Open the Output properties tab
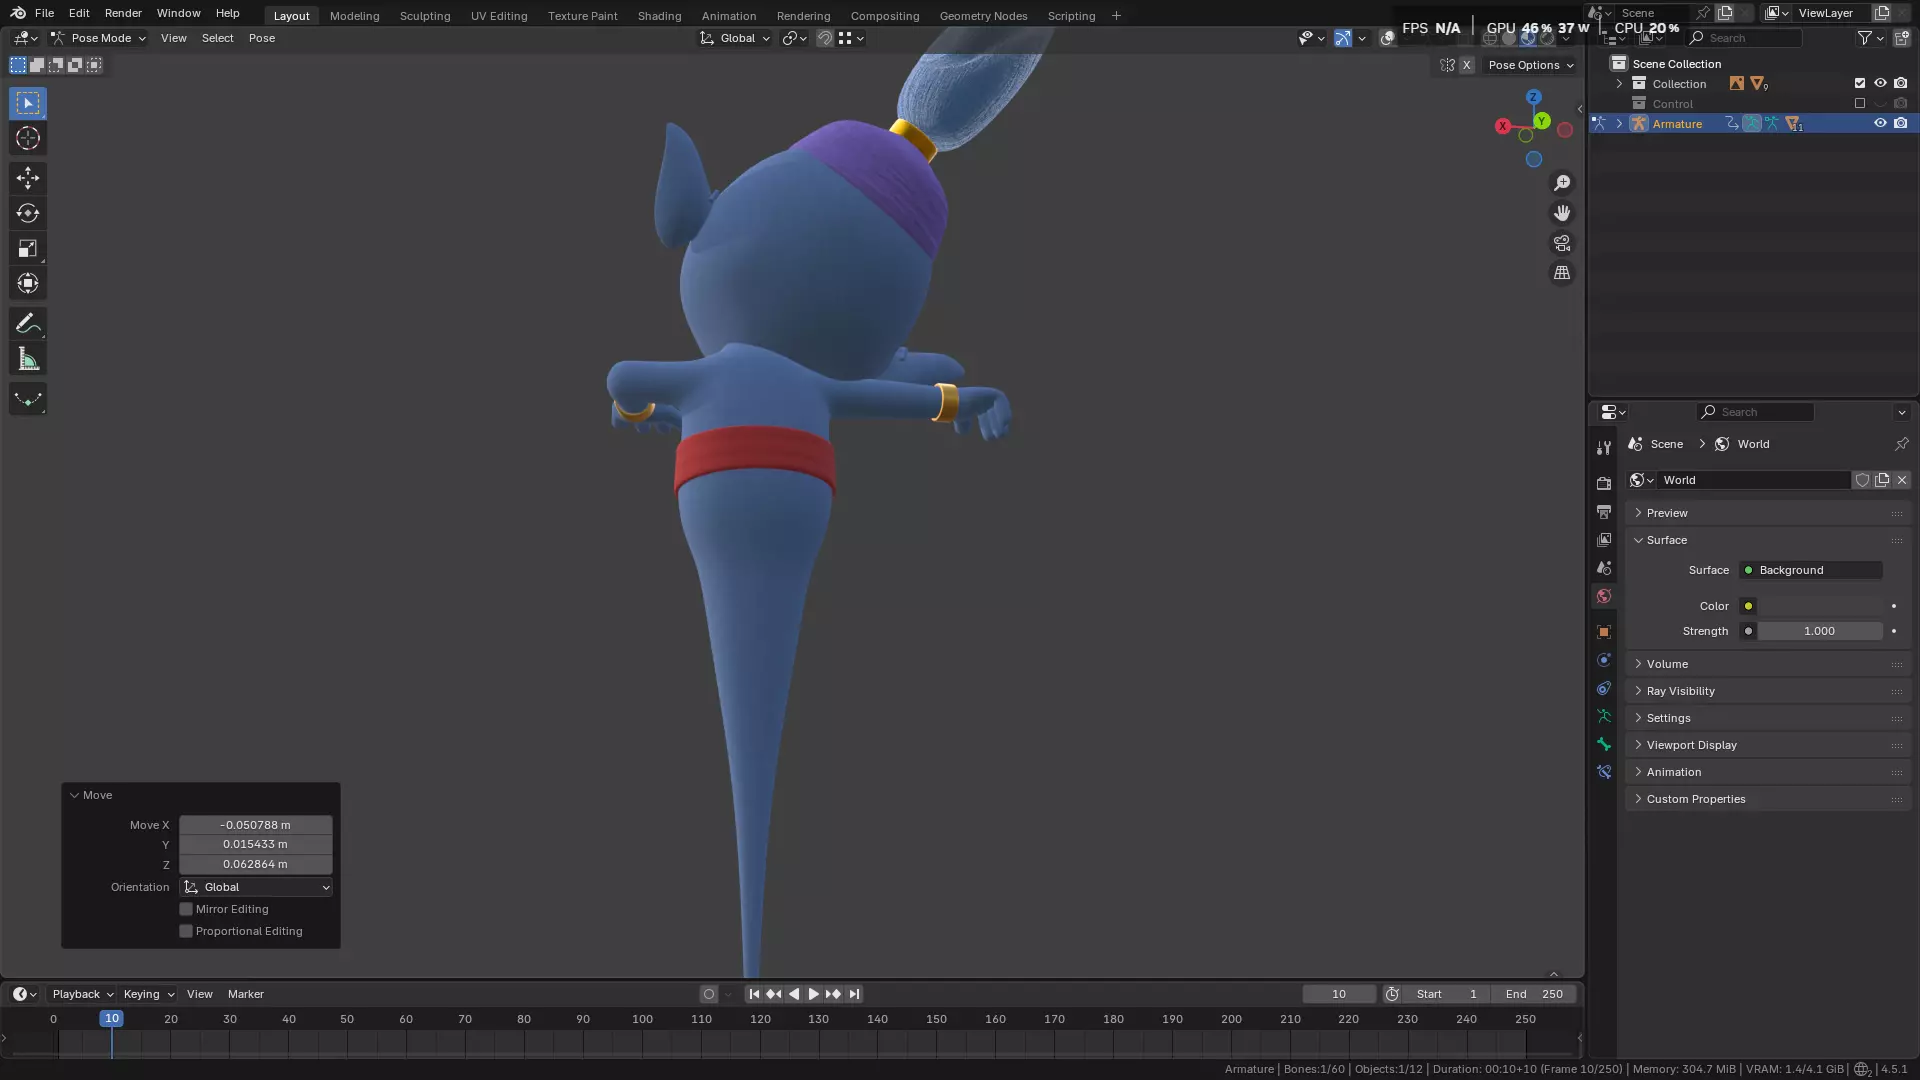Image resolution: width=1920 pixels, height=1080 pixels. [1604, 511]
